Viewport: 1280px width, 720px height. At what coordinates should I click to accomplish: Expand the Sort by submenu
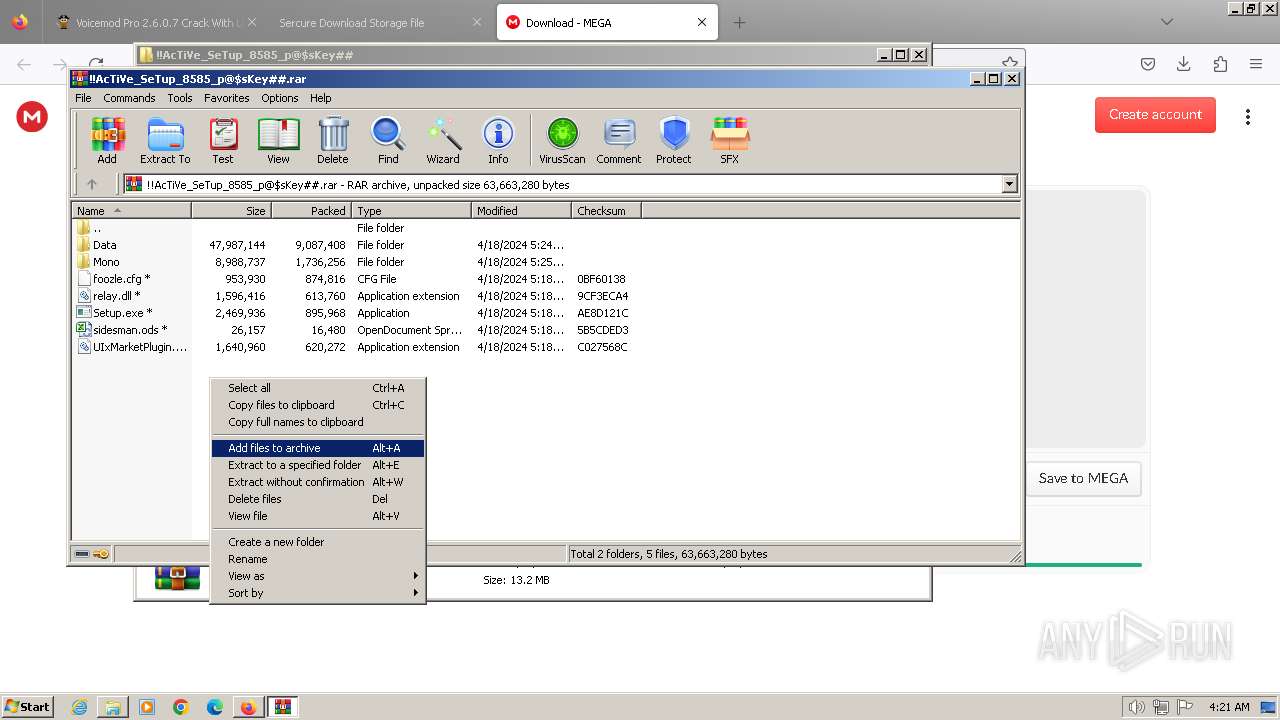click(318, 593)
